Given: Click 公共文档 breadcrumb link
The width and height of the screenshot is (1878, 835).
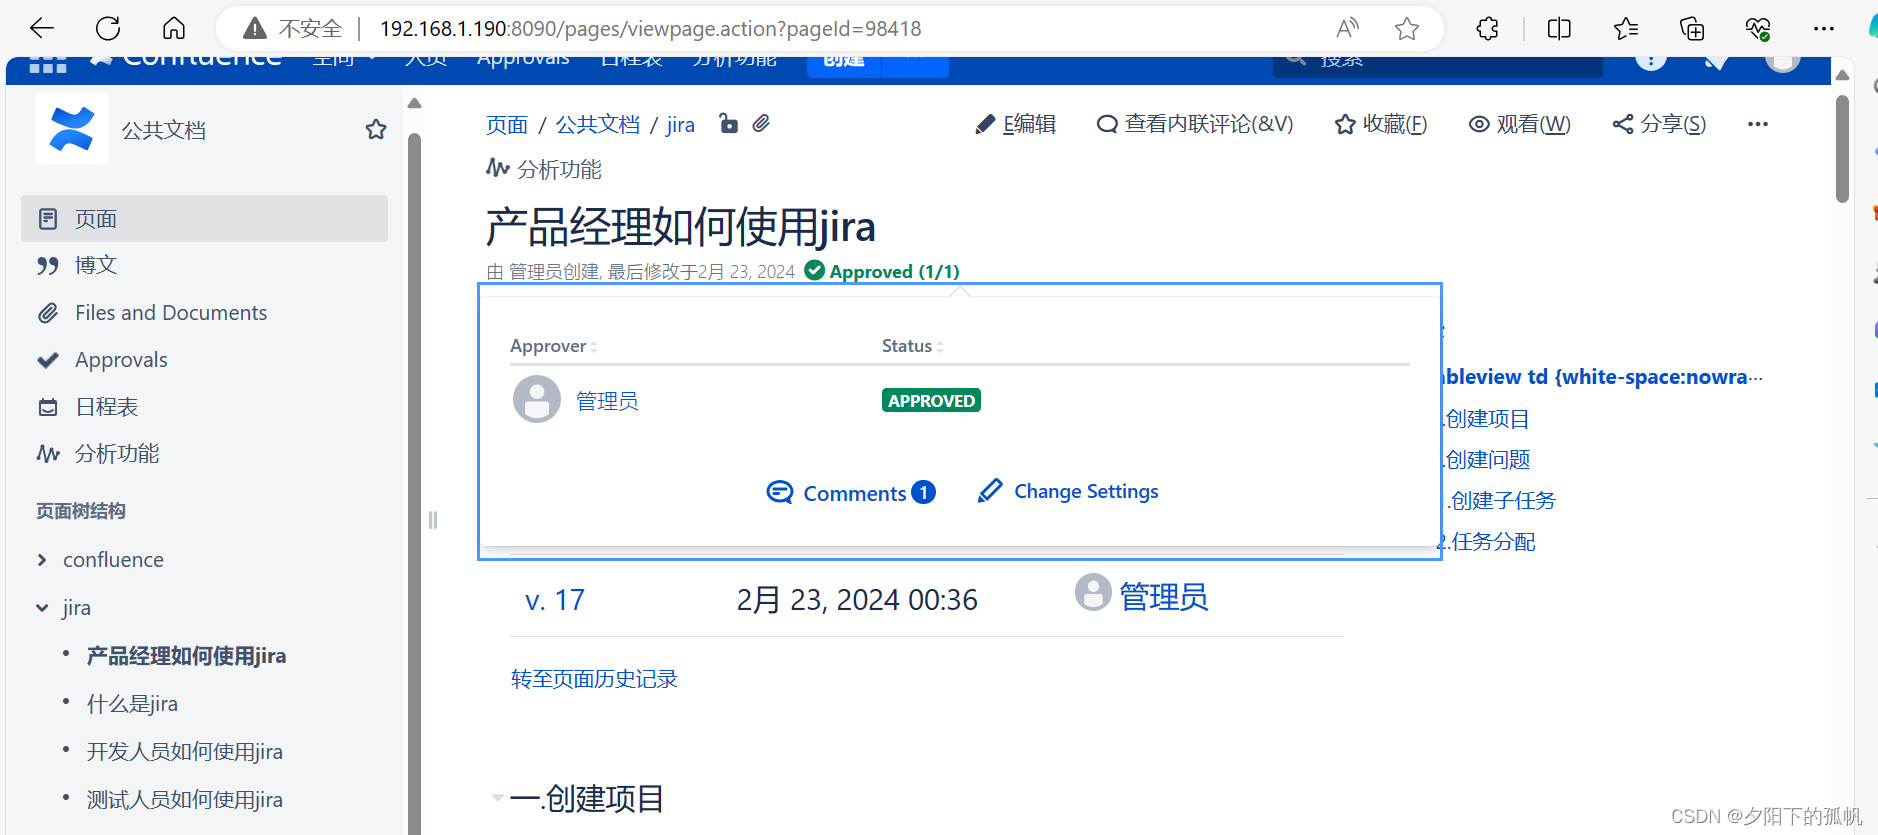Looking at the screenshot, I should pos(598,125).
